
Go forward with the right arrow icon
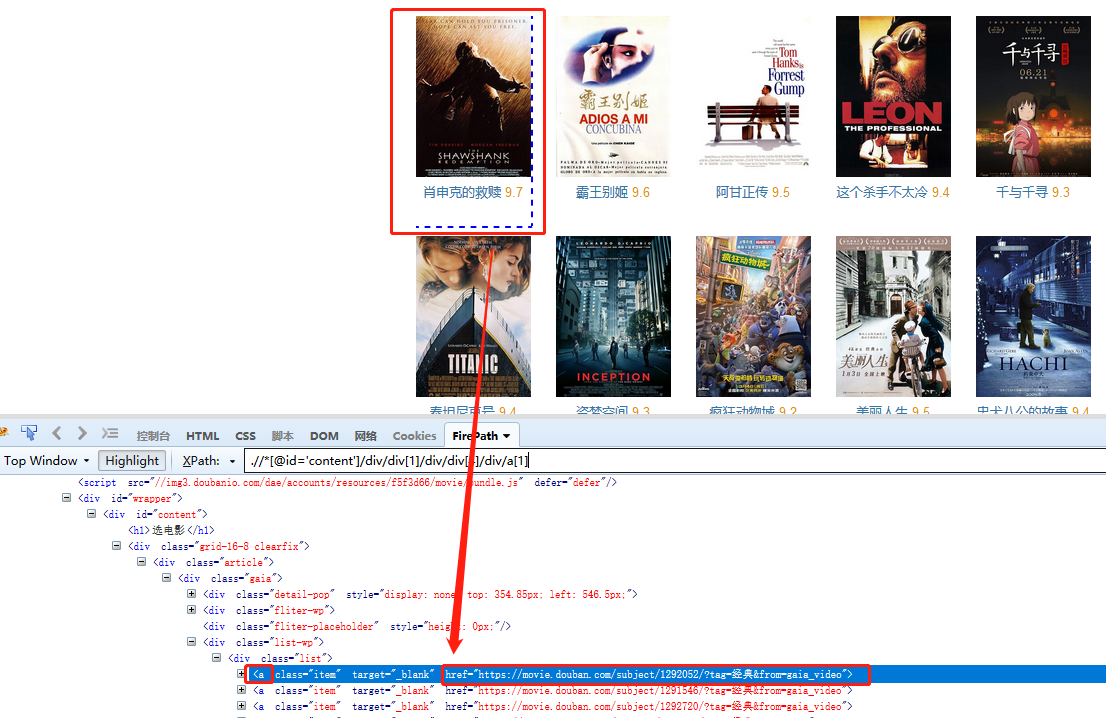pyautogui.click(x=82, y=433)
